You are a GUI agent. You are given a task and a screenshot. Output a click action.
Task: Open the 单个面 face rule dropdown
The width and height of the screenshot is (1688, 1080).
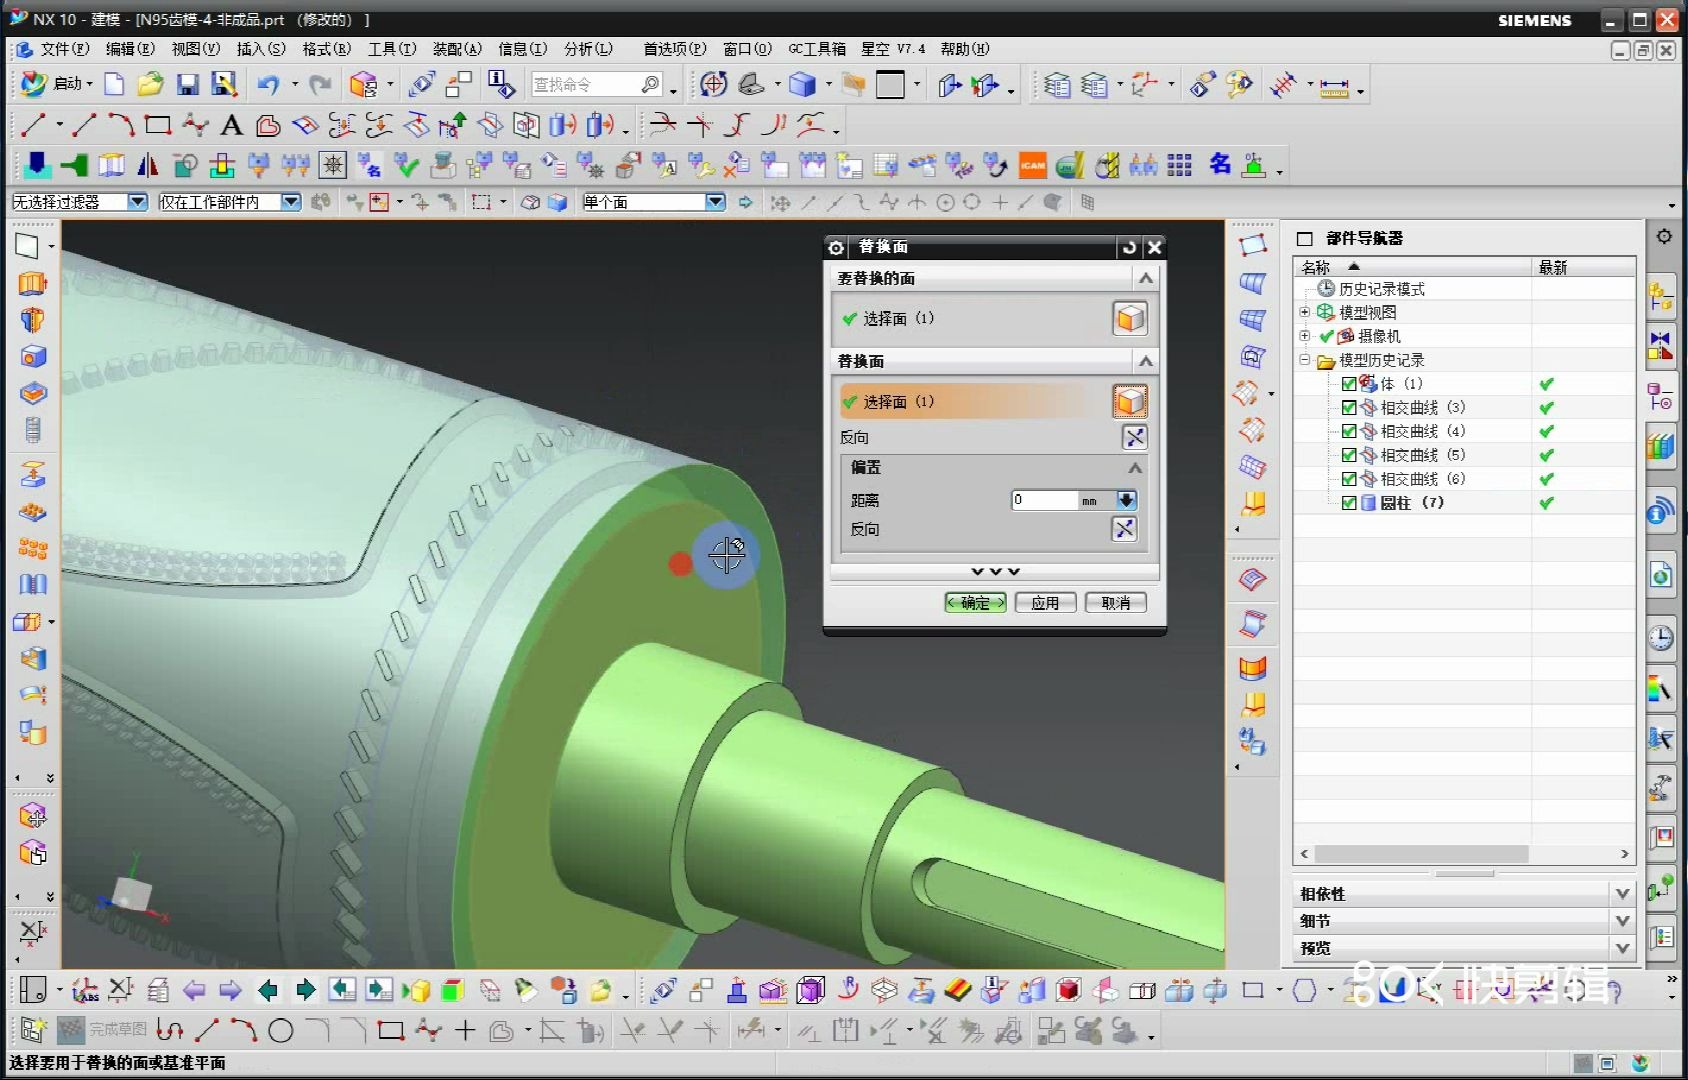click(x=714, y=202)
